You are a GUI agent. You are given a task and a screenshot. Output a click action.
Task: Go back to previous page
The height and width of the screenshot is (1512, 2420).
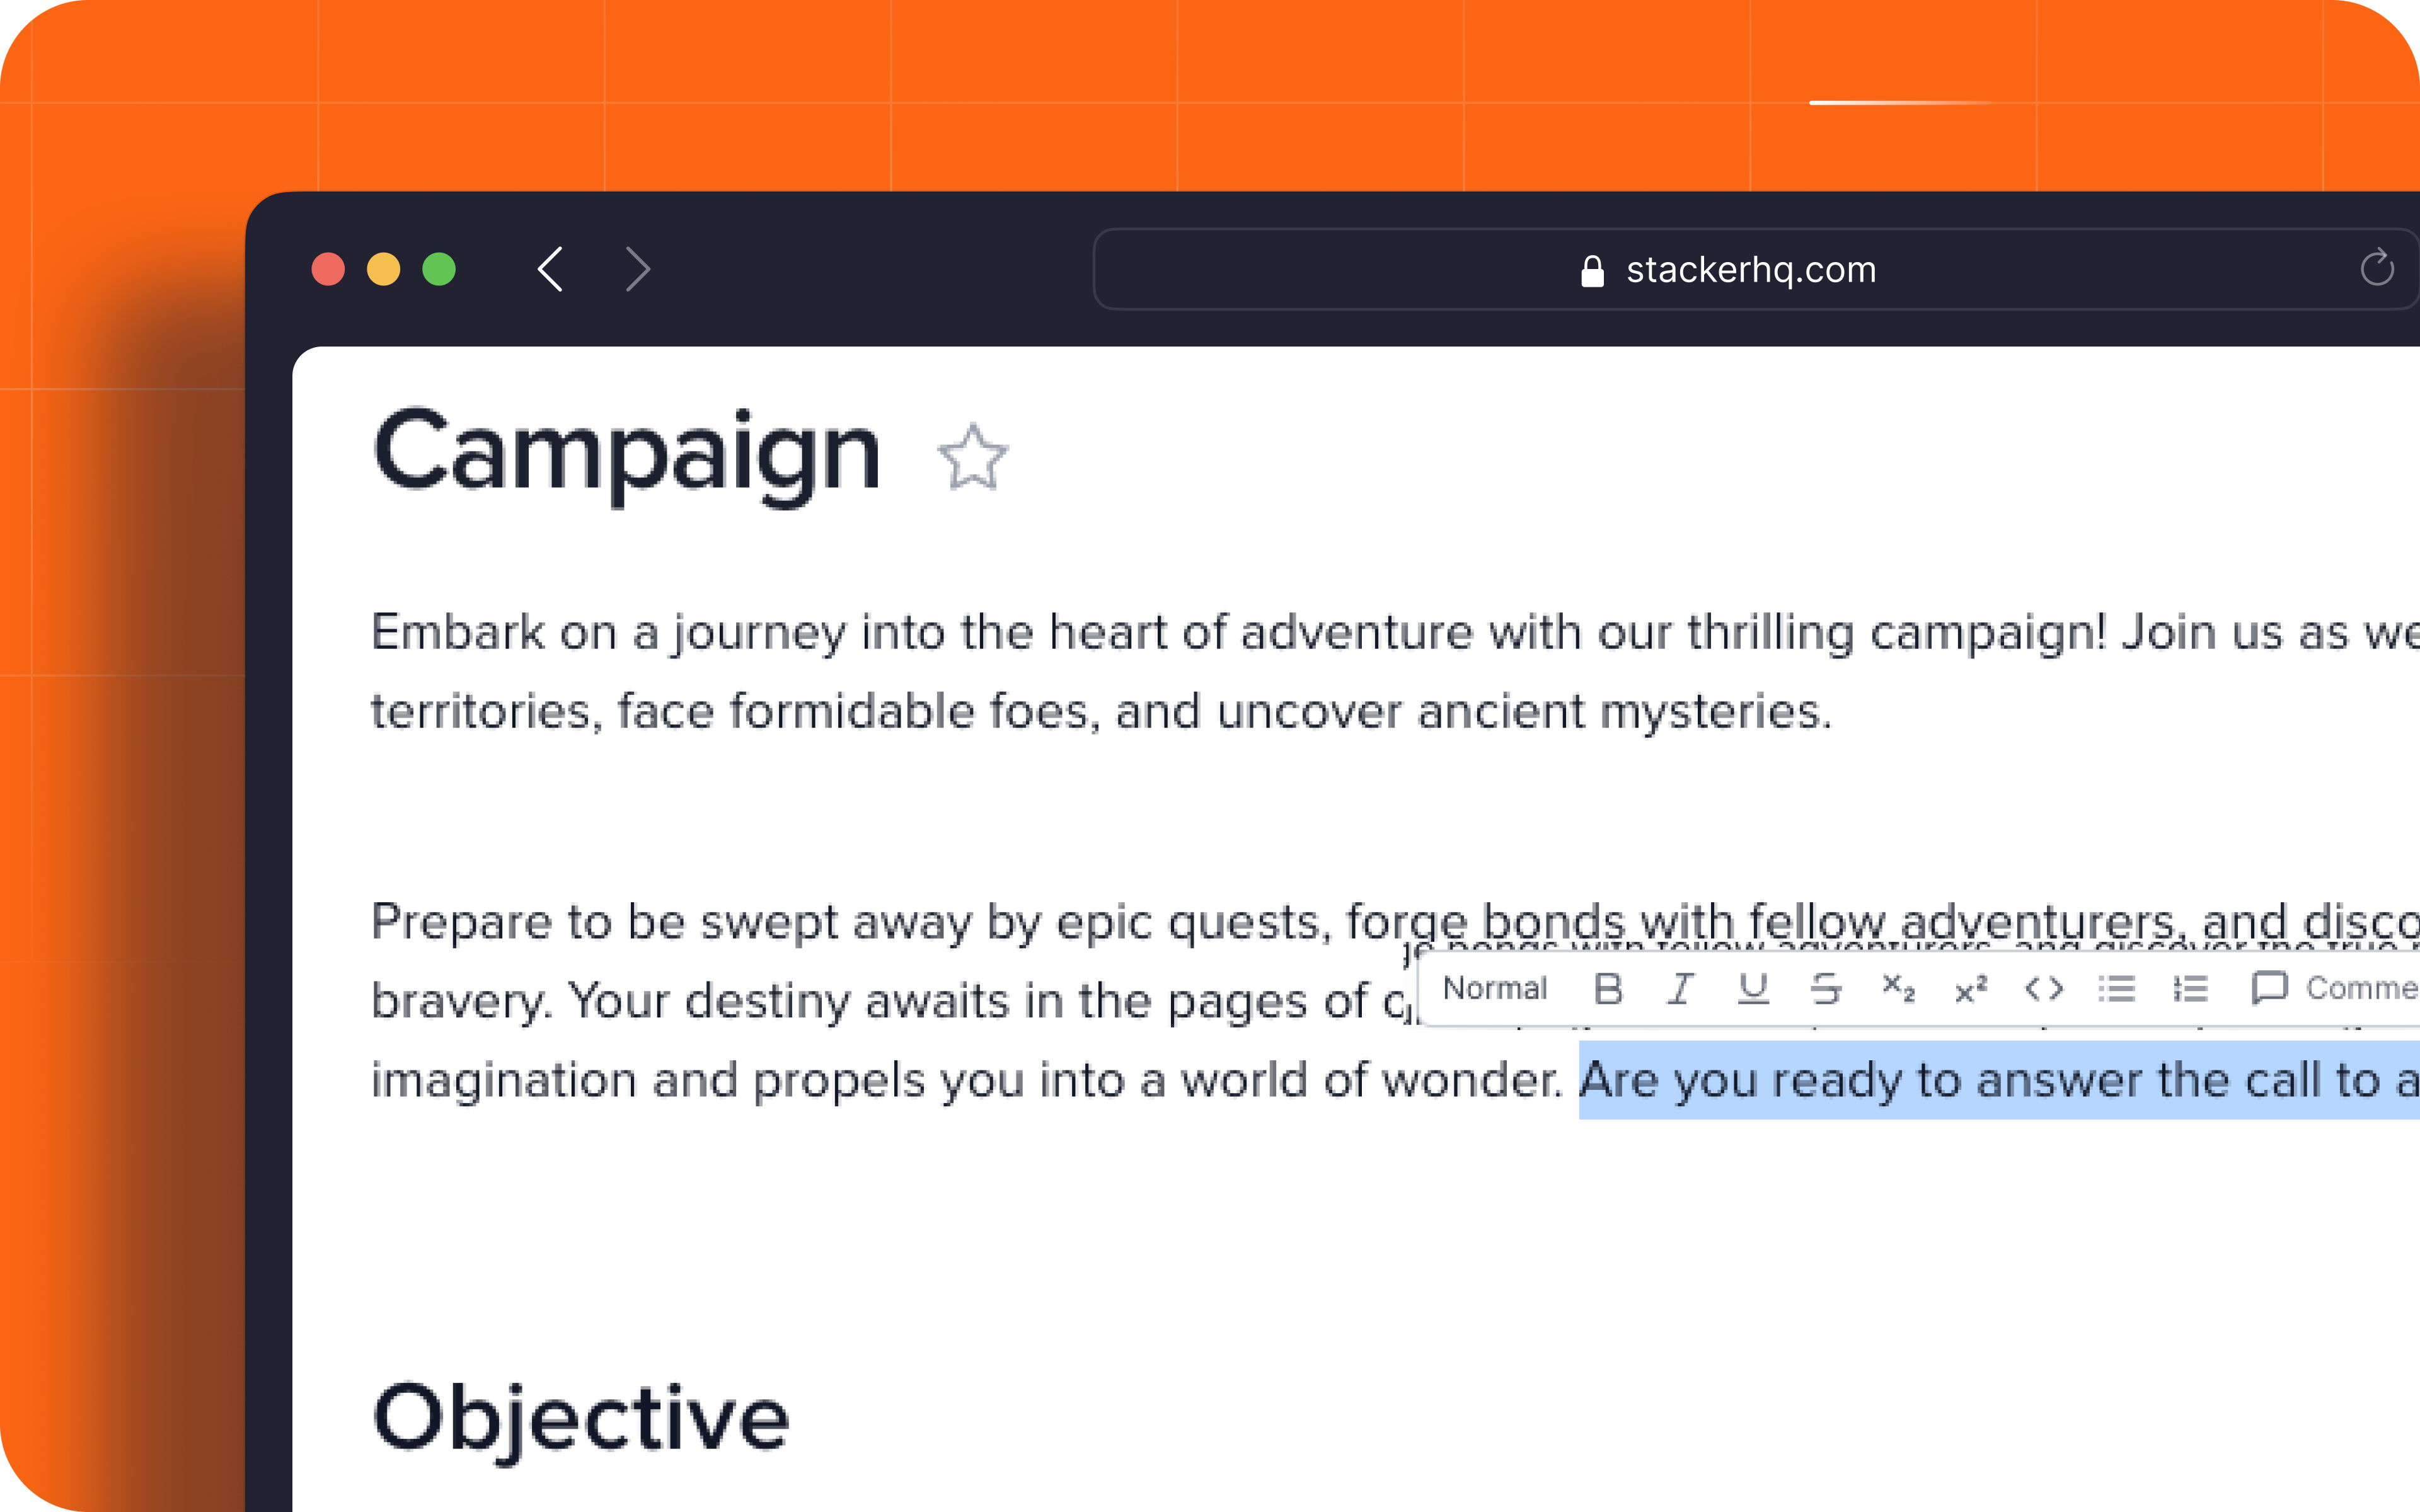pos(551,269)
